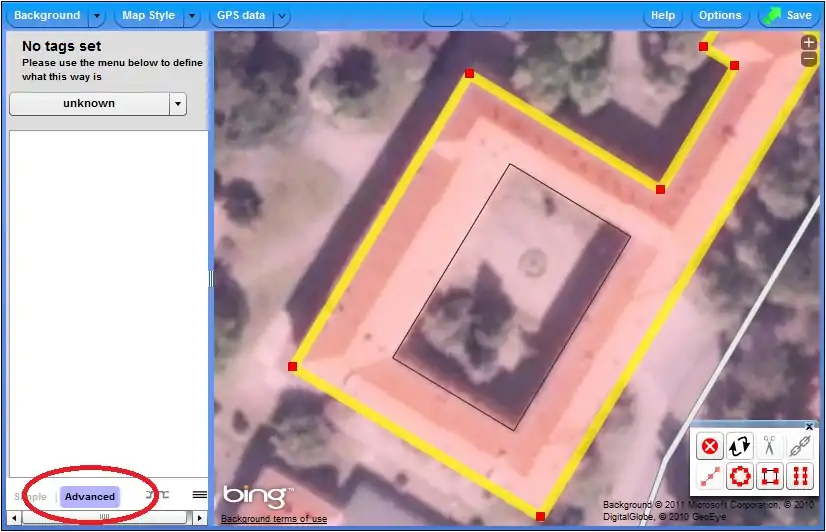Viewport: 826px width, 532px height.
Task: Switch to the Advanced tag view
Action: click(90, 497)
